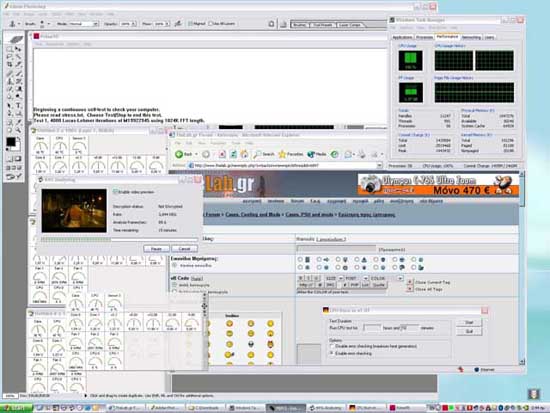Select the Clone Stamp tool in Photoshop
Image resolution: width=550 pixels, height=413 pixels.
pyautogui.click(x=10, y=81)
